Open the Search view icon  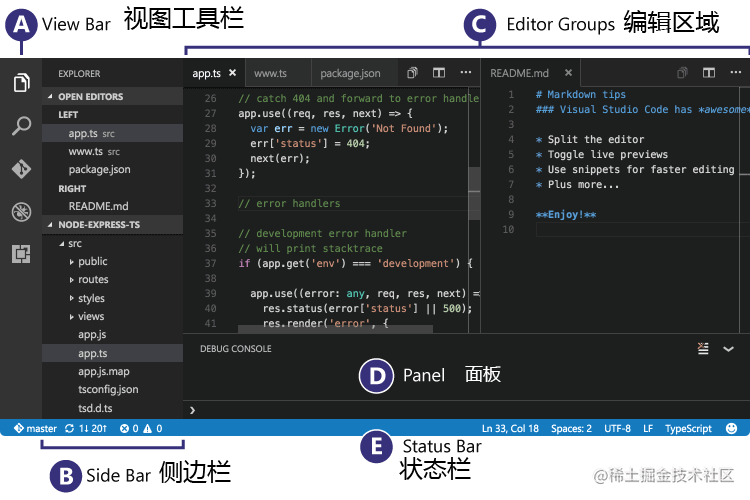(x=21, y=125)
